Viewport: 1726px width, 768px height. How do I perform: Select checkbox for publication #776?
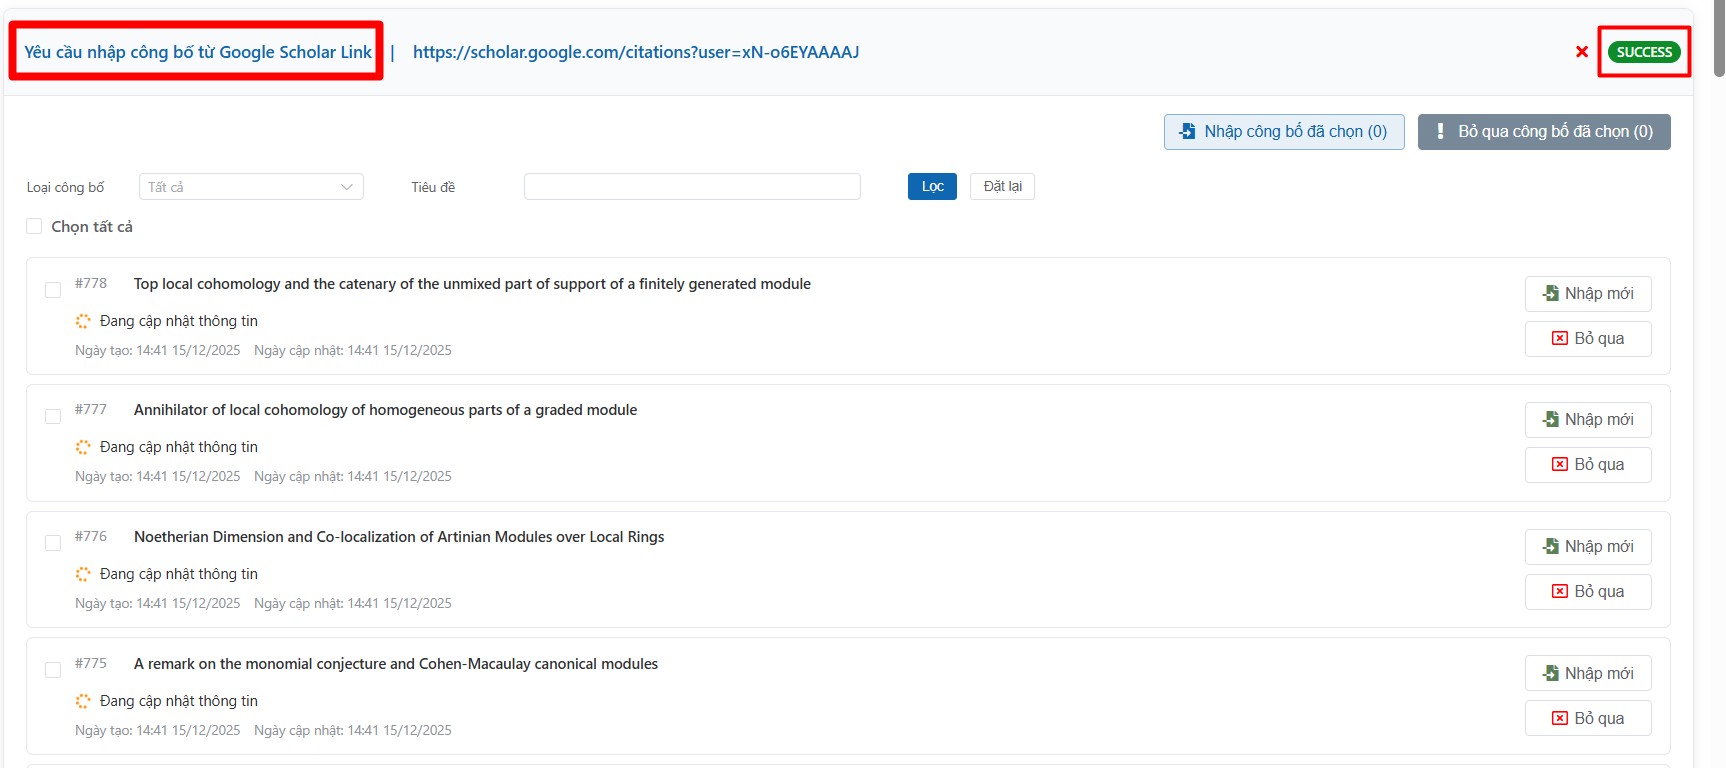click(53, 543)
